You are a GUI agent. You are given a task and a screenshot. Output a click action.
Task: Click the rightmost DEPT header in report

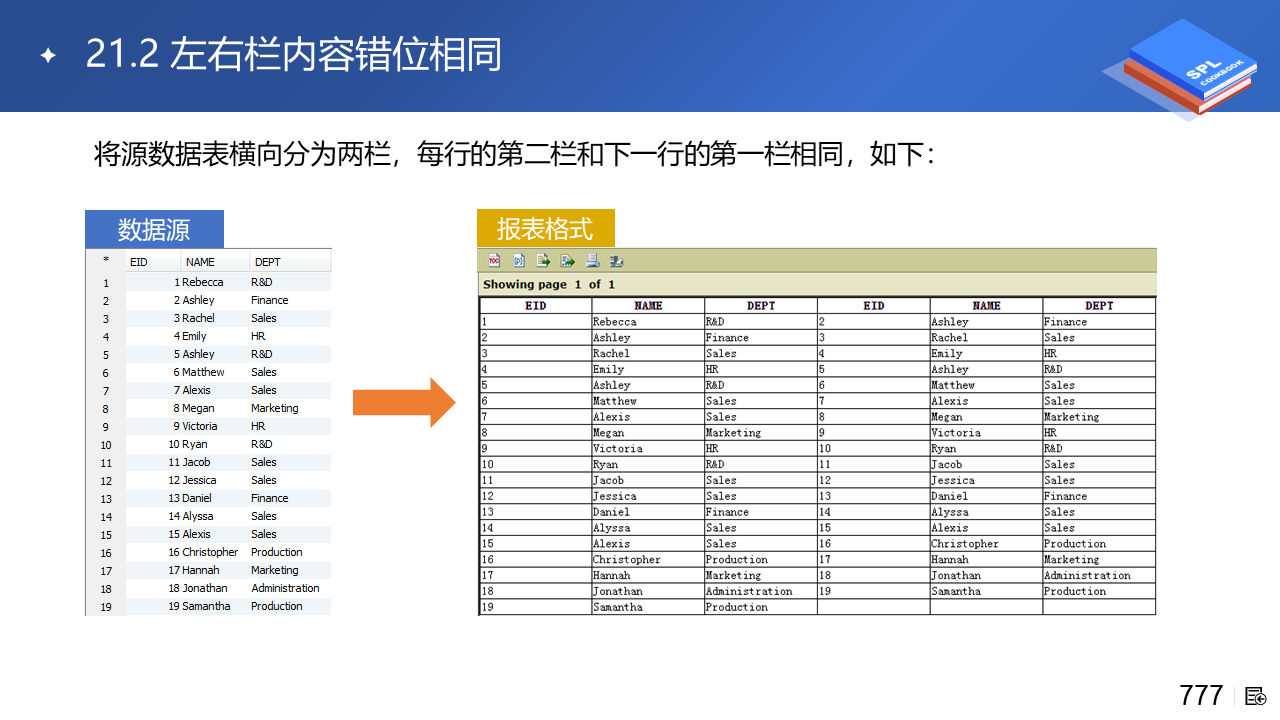pos(1098,306)
